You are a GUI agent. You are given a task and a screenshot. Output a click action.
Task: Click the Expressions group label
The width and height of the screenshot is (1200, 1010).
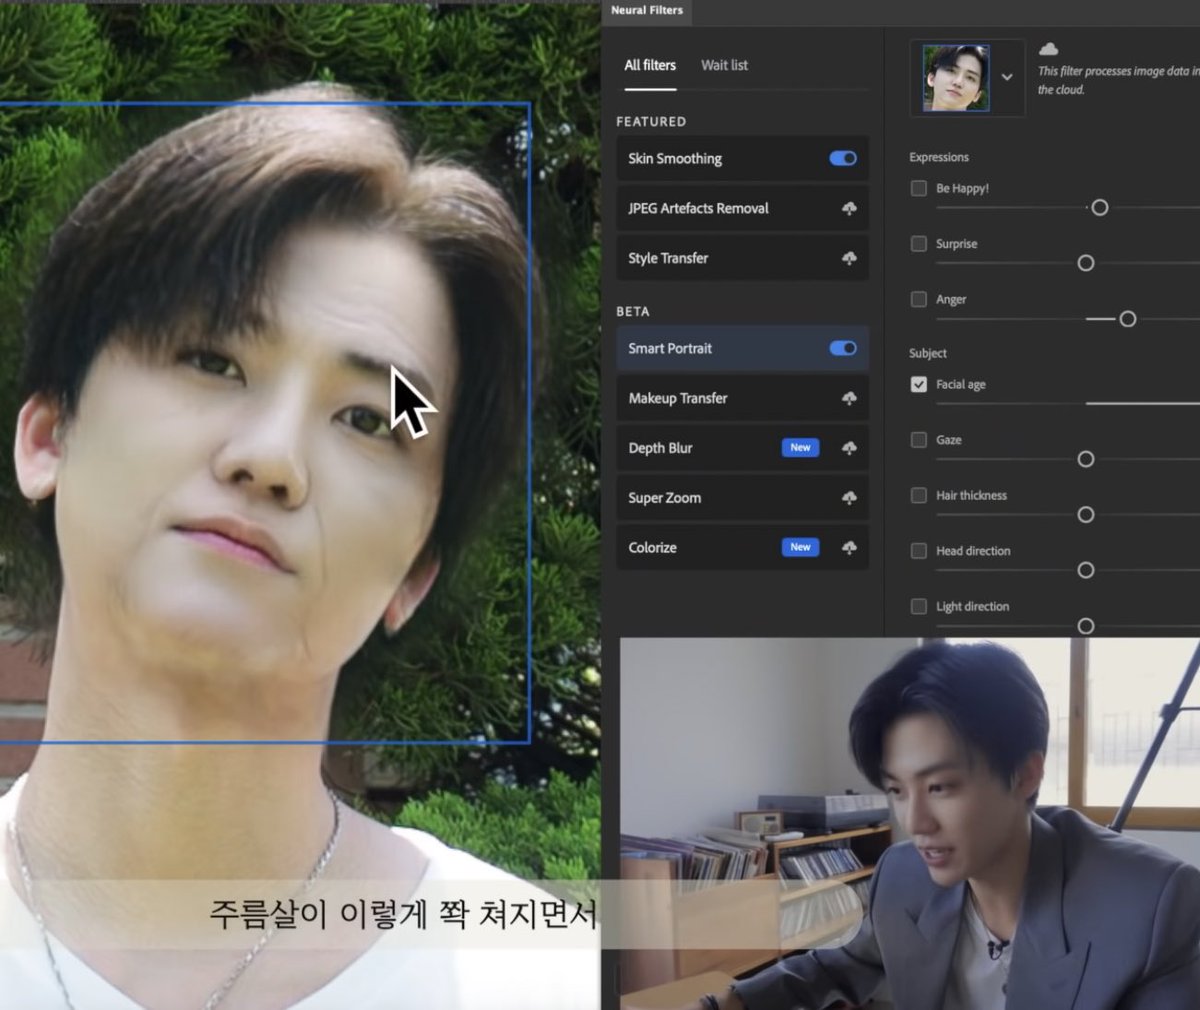pos(939,157)
